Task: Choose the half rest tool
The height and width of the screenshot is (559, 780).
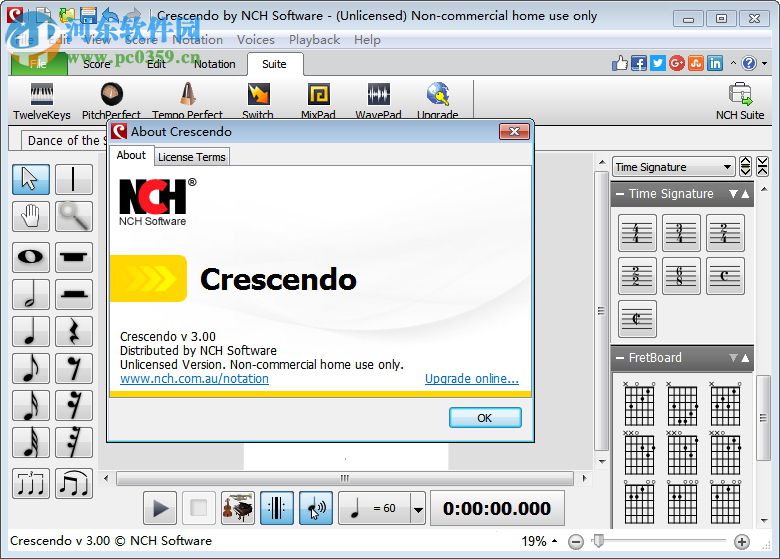Action: pos(74,294)
